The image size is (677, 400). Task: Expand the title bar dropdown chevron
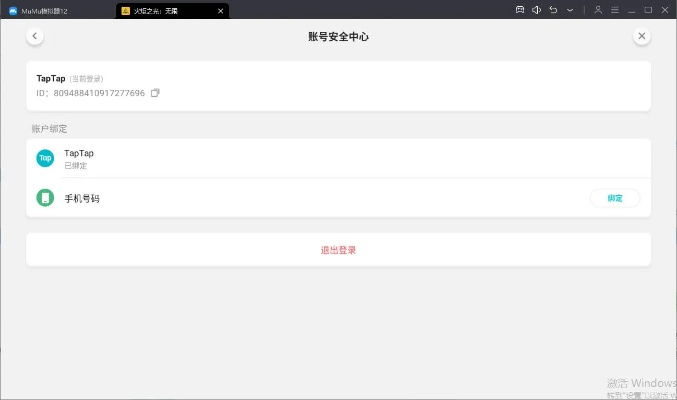coord(570,10)
